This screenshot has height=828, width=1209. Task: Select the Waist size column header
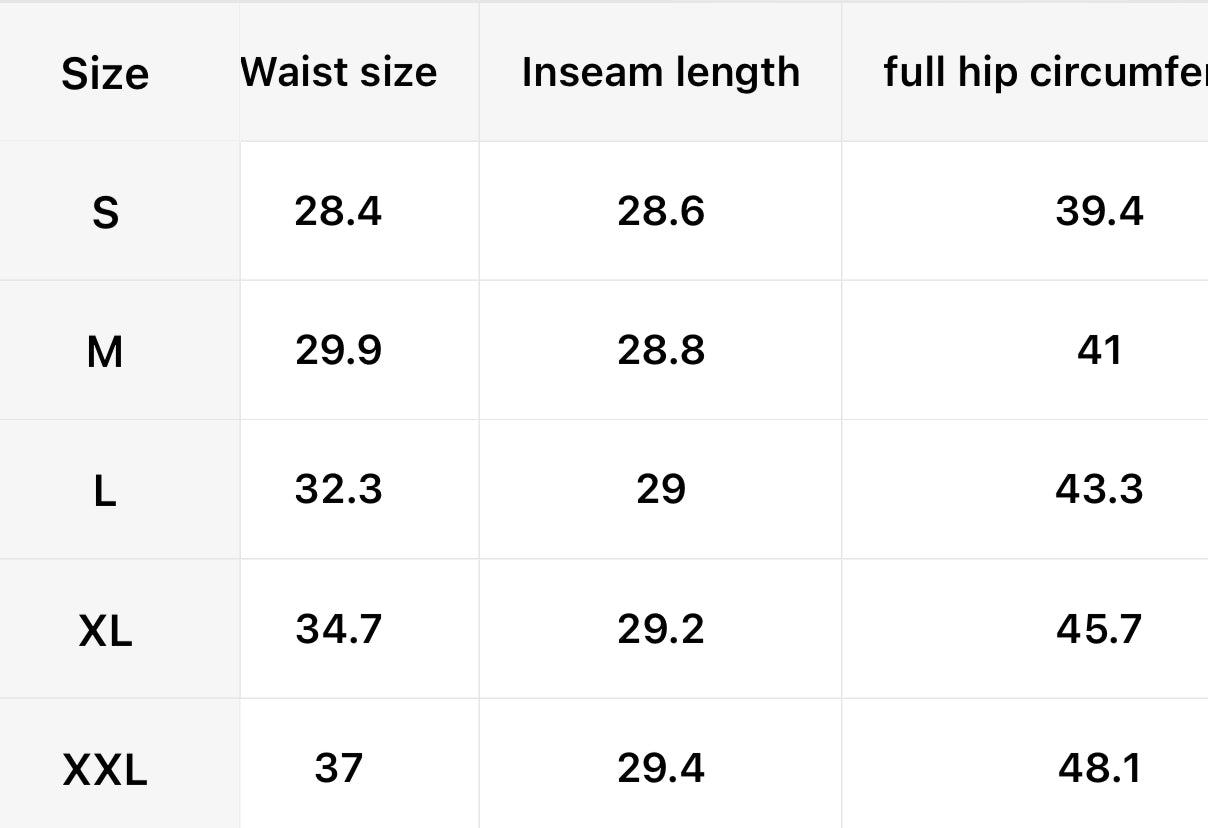pos(339,72)
